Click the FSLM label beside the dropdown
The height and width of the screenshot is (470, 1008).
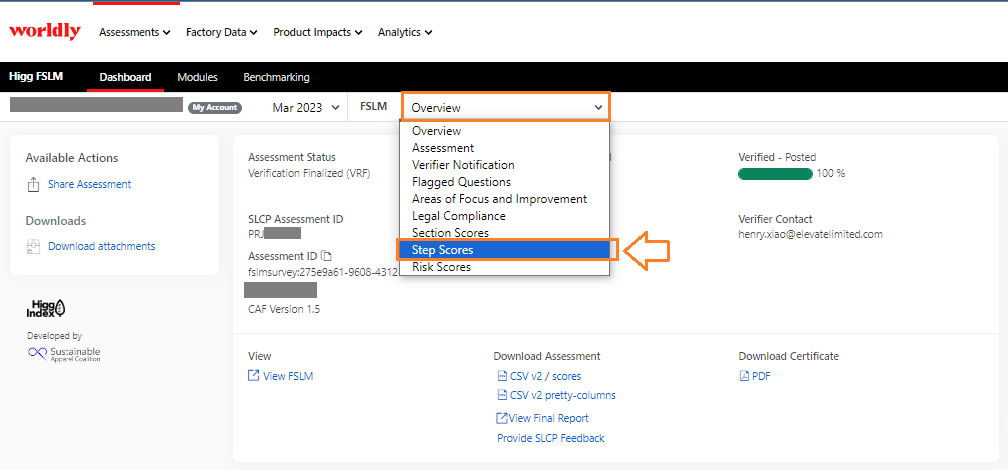pyautogui.click(x=373, y=107)
